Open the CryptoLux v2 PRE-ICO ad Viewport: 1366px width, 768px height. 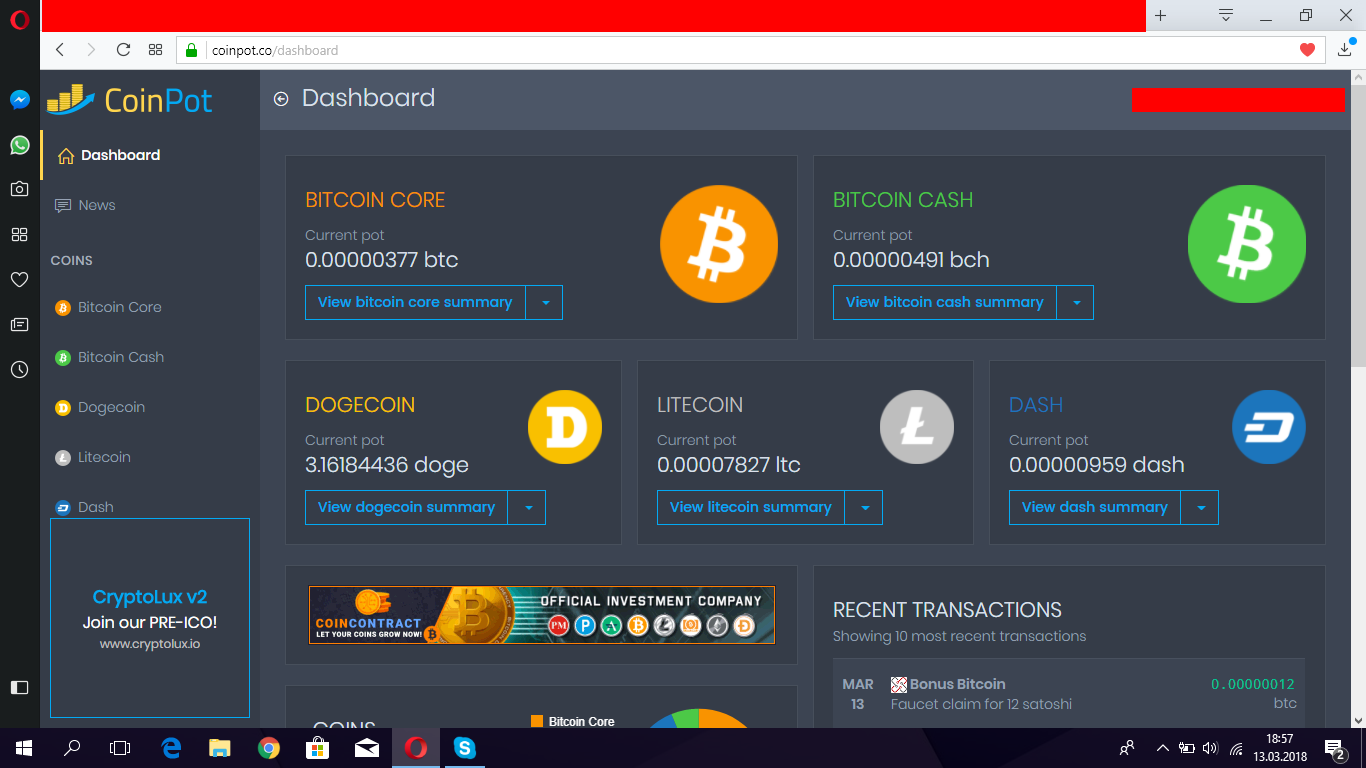150,618
